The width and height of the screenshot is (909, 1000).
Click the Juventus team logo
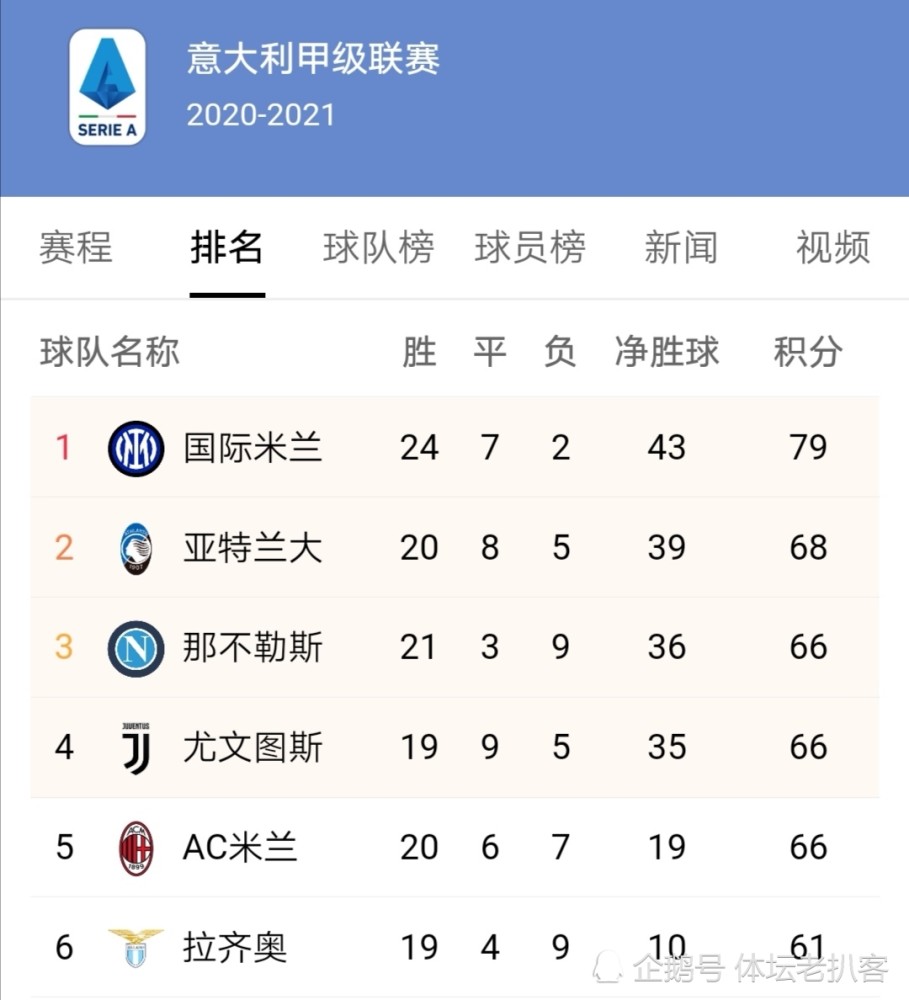[136, 749]
